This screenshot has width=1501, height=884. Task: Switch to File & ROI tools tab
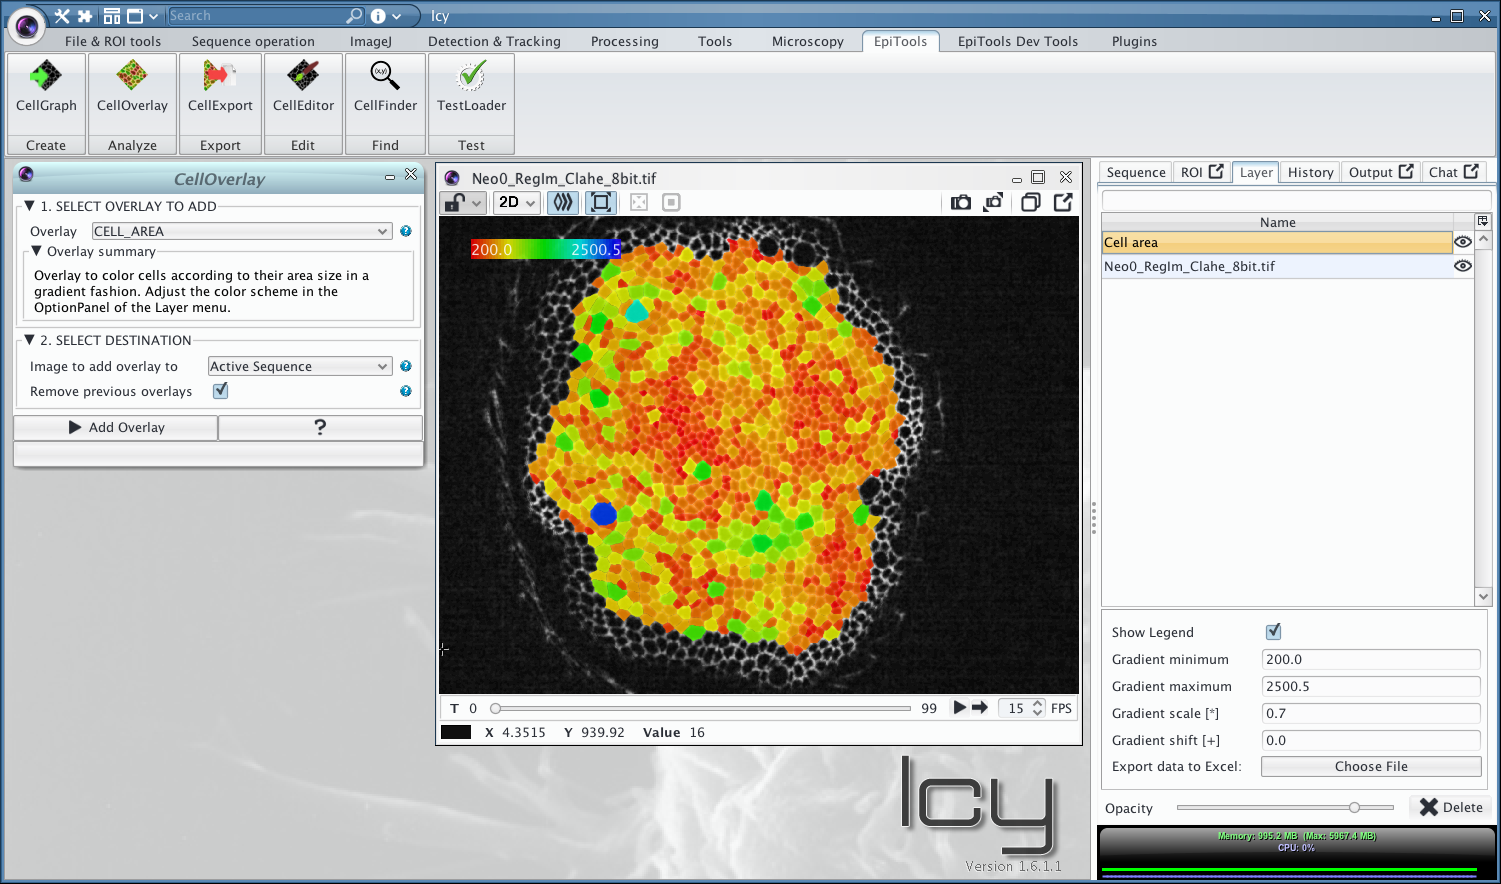point(113,41)
